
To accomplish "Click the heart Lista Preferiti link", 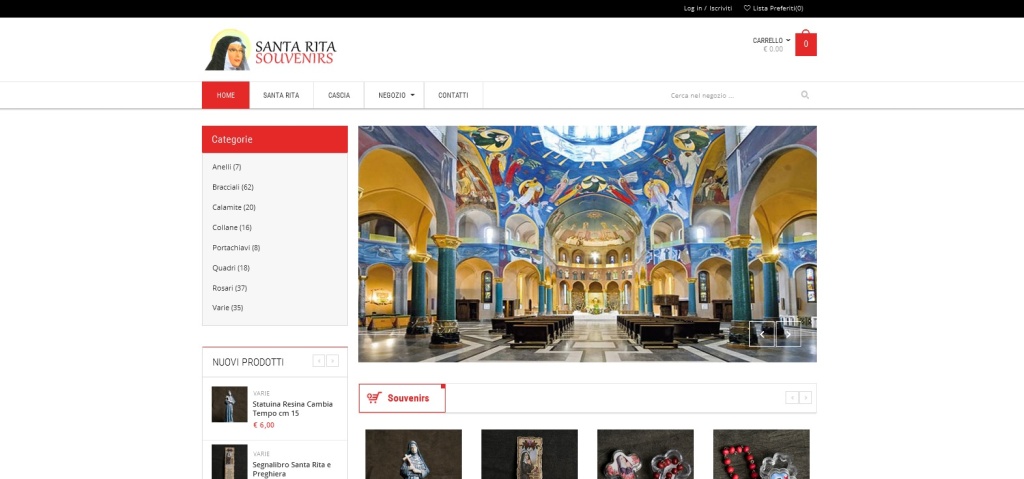I will pos(773,8).
